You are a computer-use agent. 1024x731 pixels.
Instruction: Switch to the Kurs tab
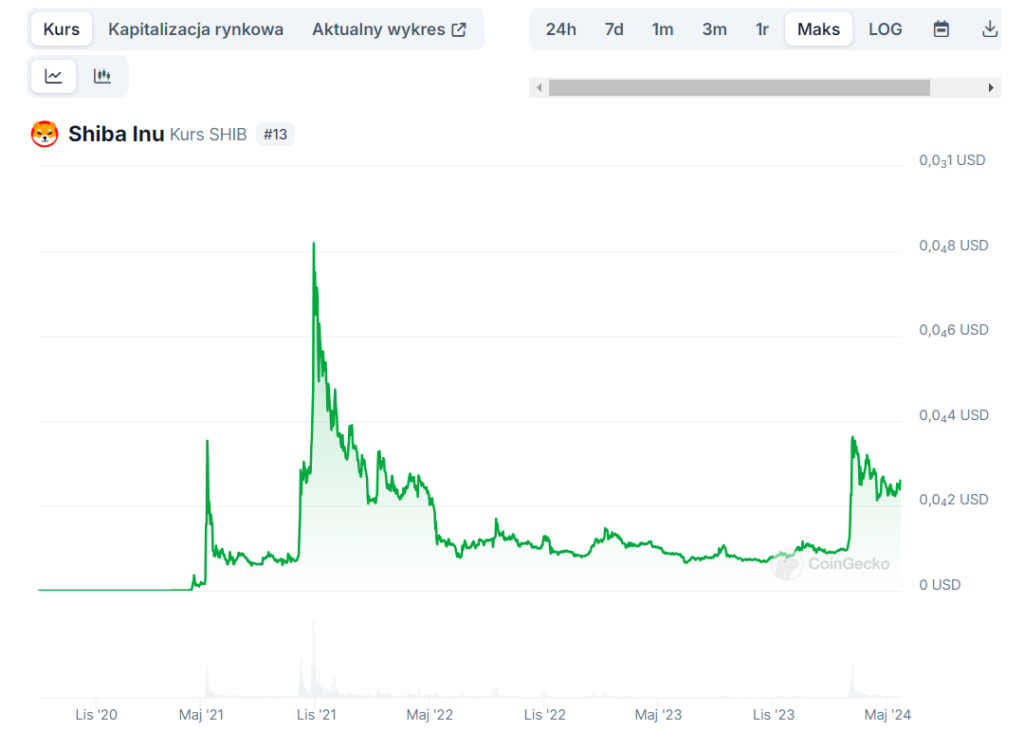(61, 29)
